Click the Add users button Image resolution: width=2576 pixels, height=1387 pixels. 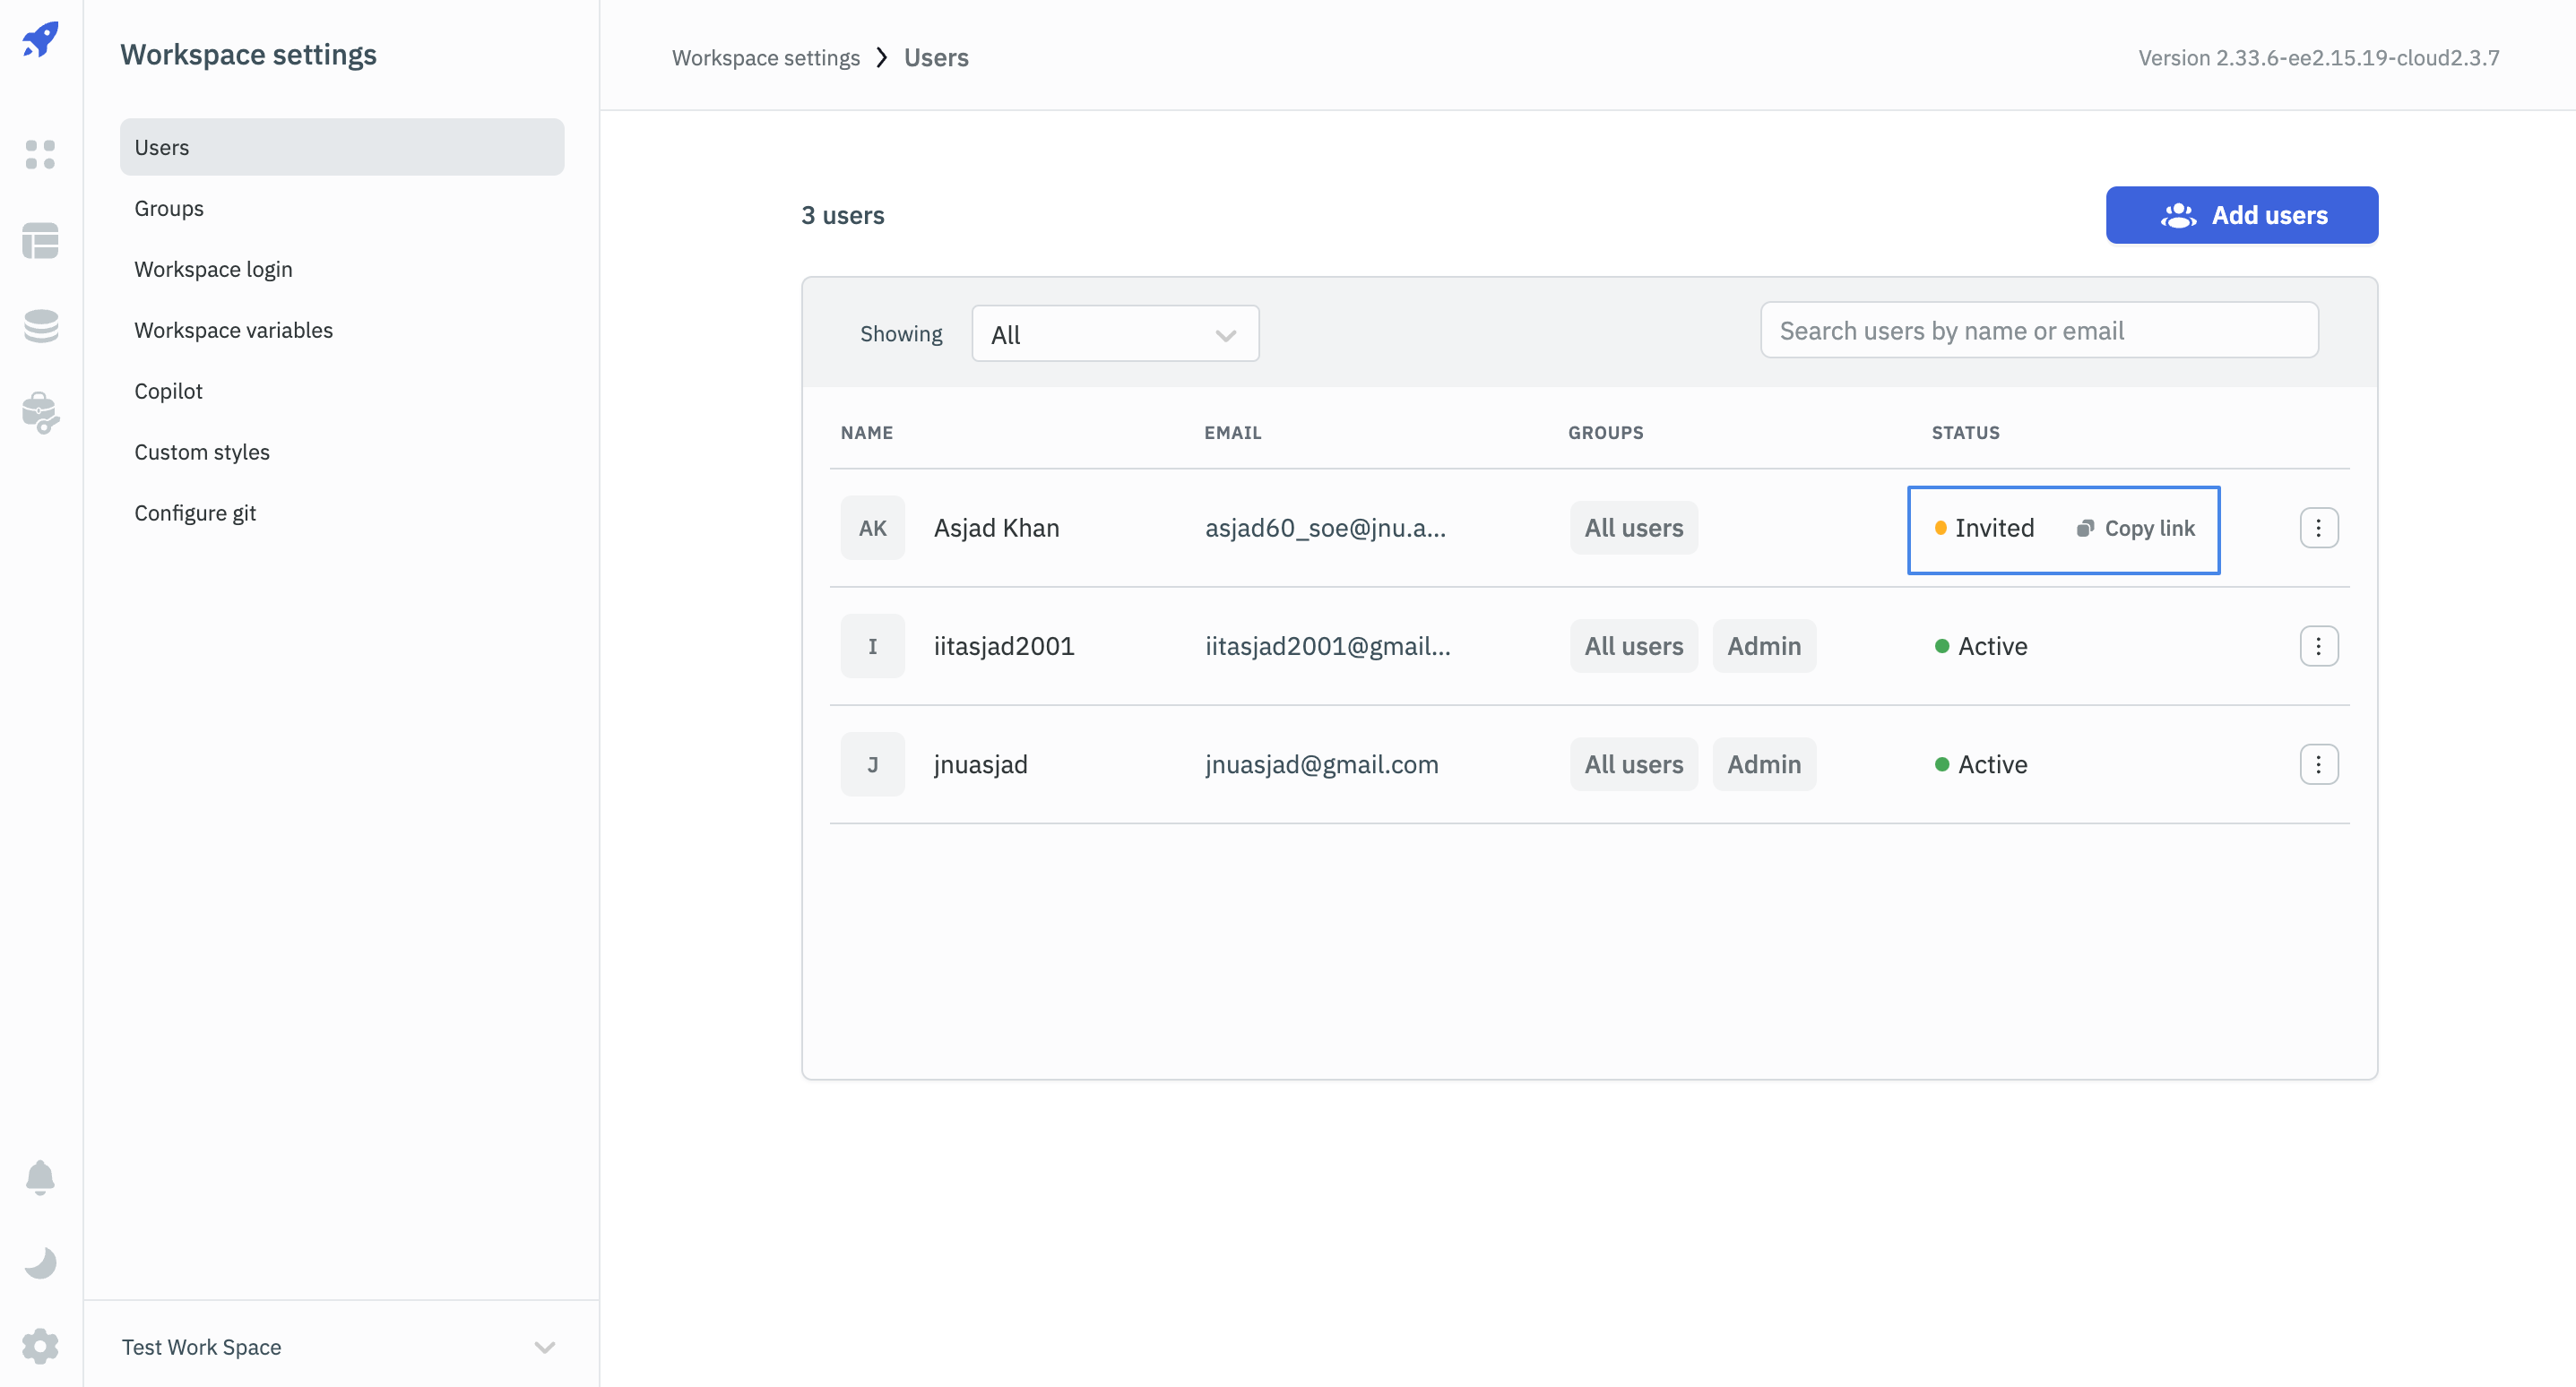click(x=2241, y=215)
